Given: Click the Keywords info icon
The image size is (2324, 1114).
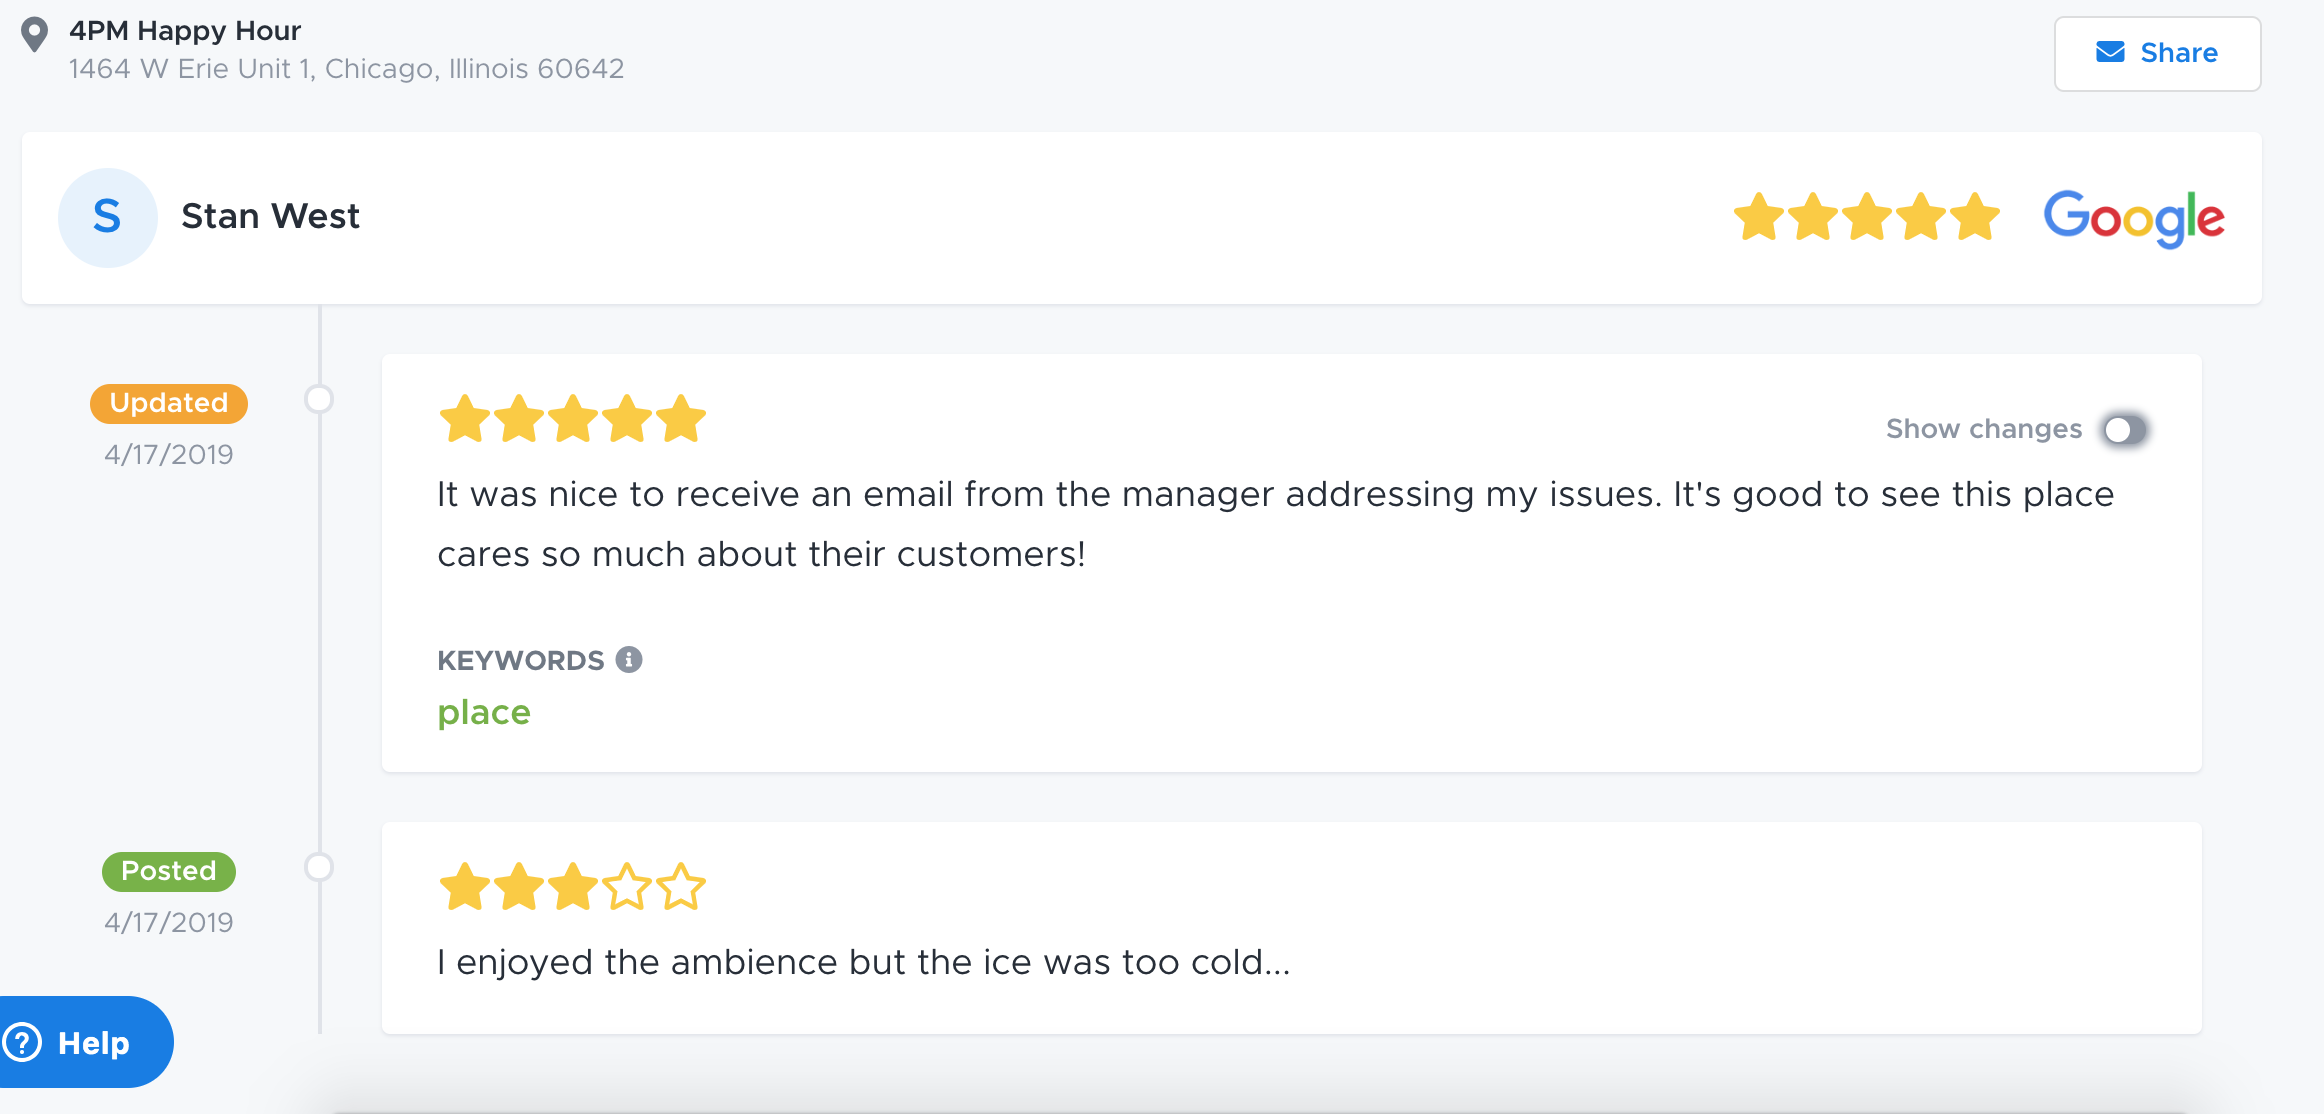Looking at the screenshot, I should pyautogui.click(x=629, y=659).
